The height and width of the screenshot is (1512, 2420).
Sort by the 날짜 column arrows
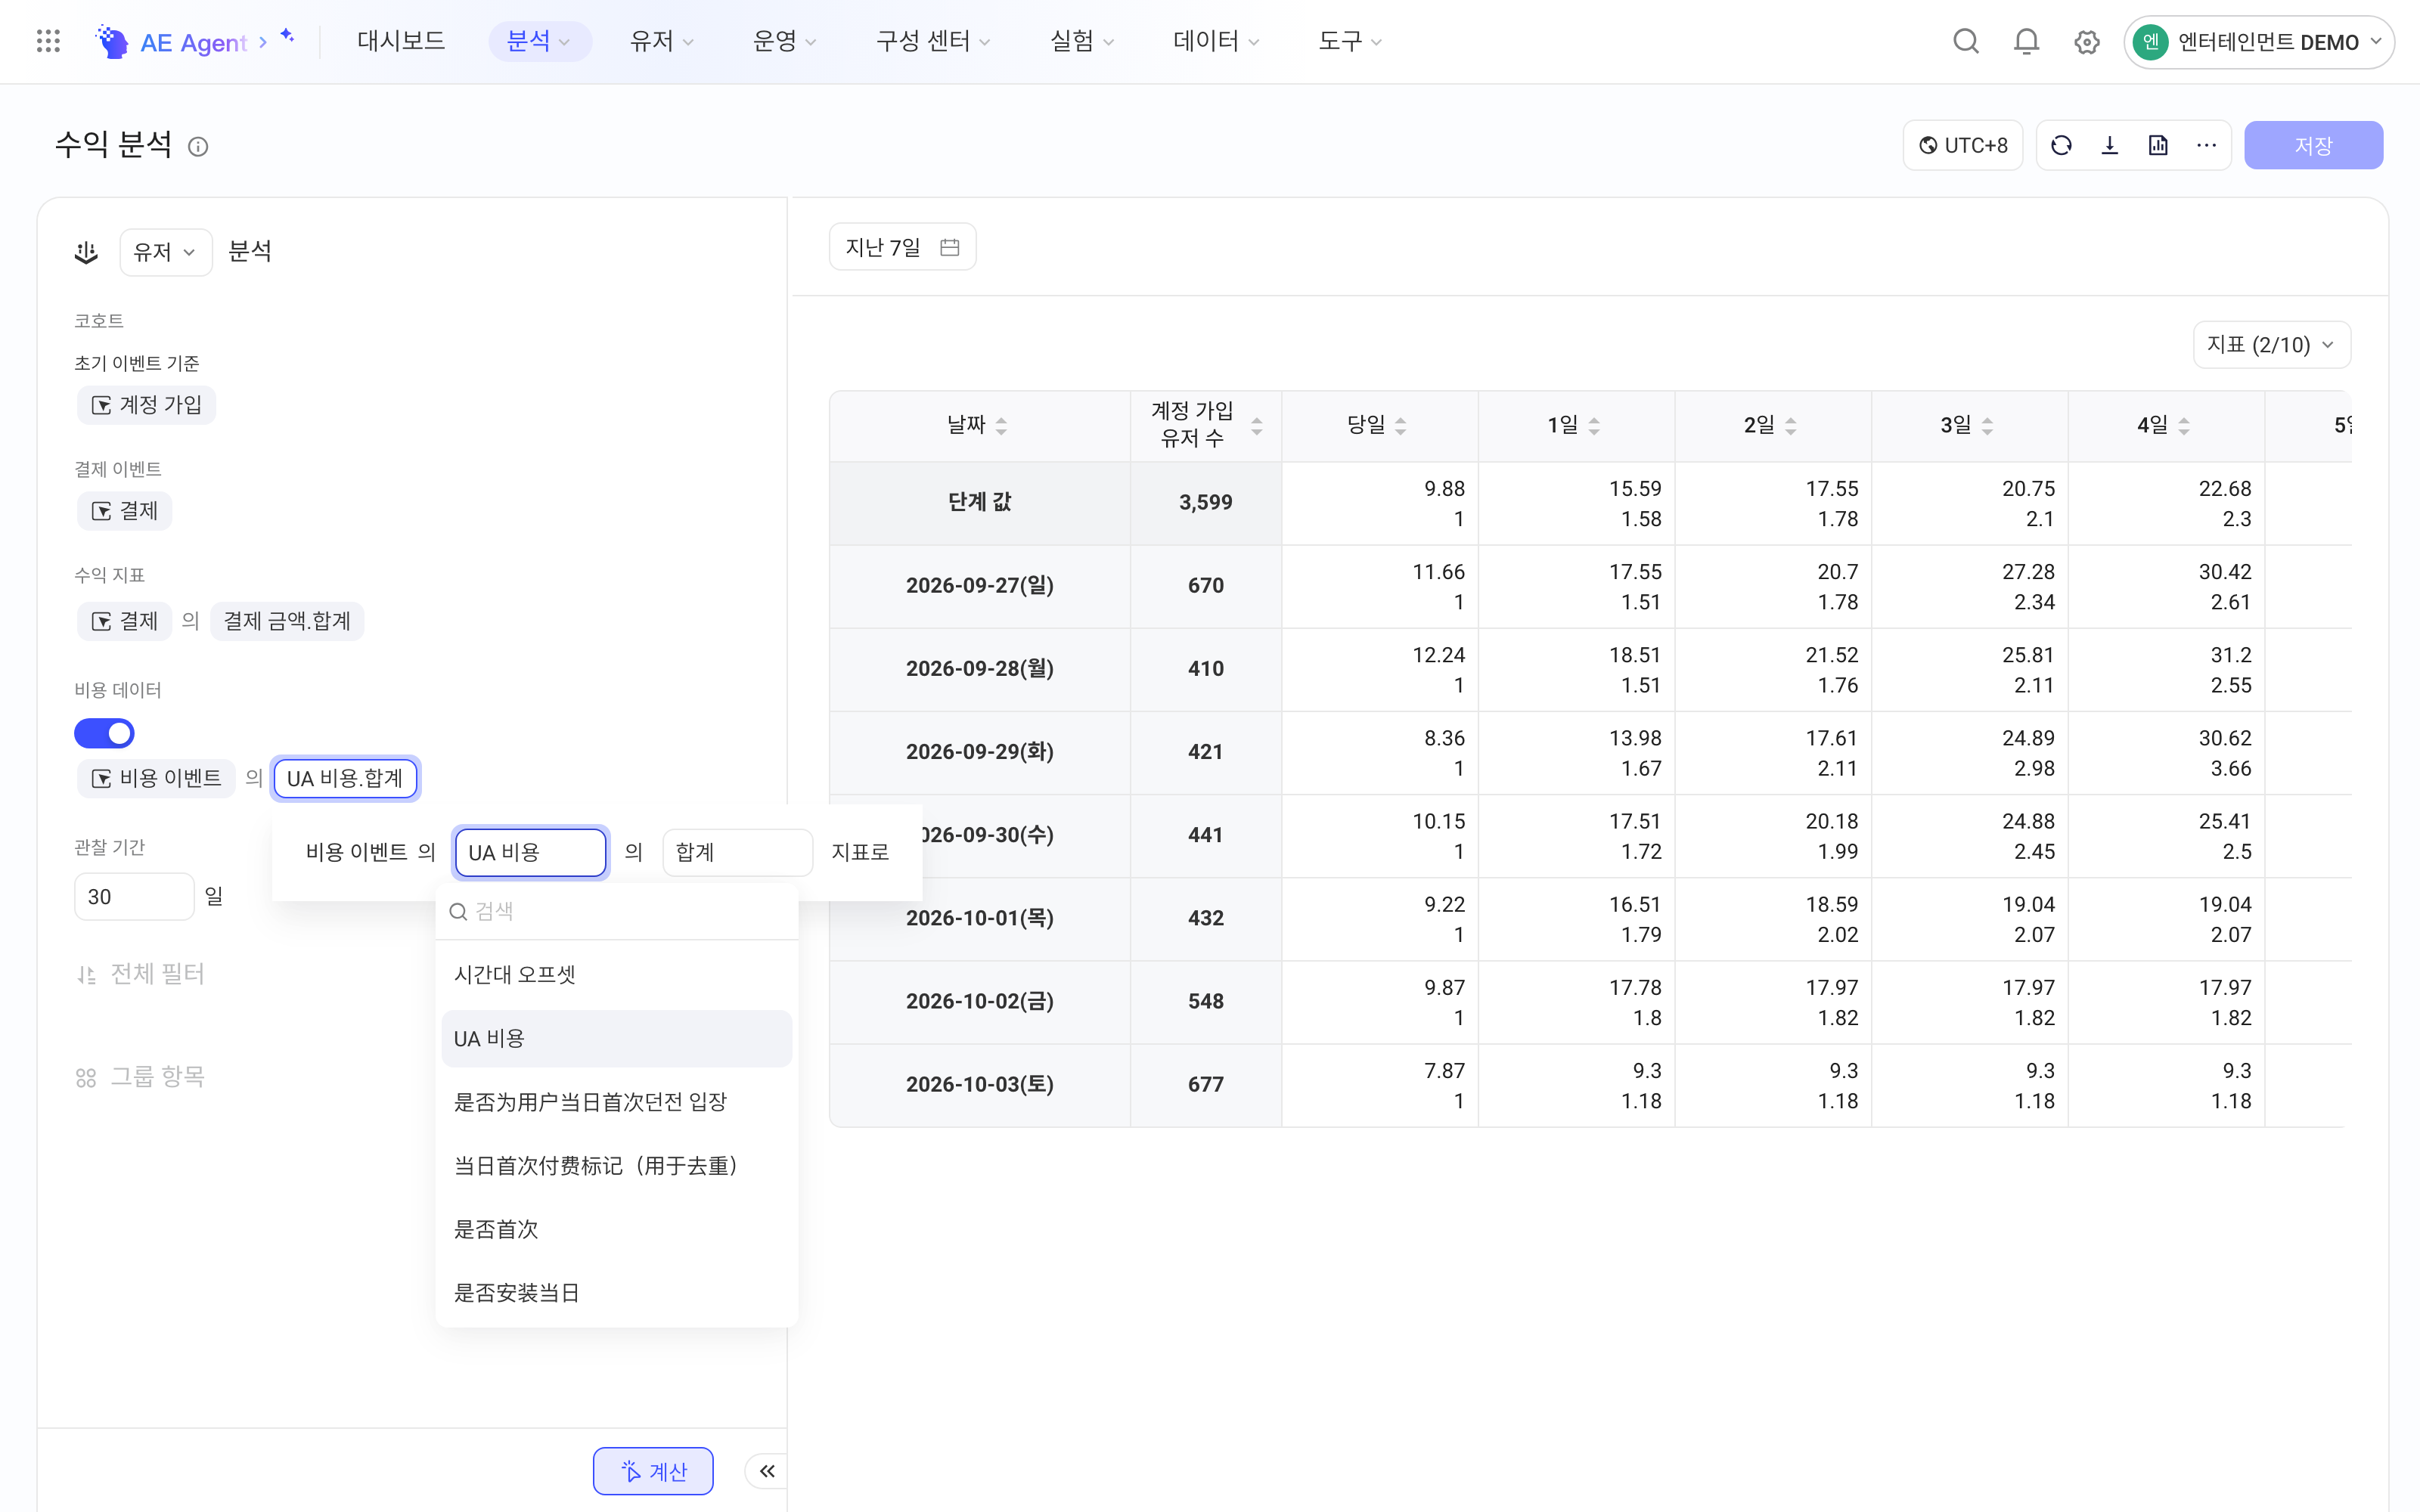(x=1001, y=426)
